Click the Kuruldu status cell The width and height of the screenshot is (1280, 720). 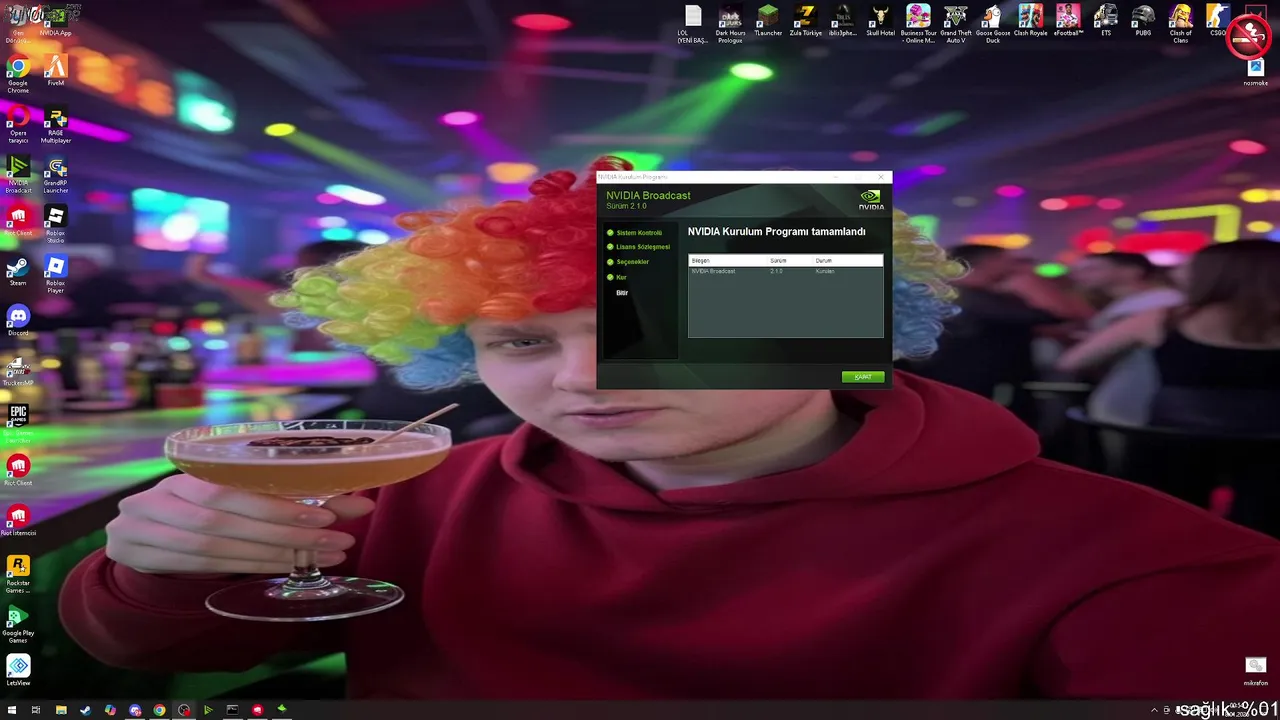[x=825, y=271]
